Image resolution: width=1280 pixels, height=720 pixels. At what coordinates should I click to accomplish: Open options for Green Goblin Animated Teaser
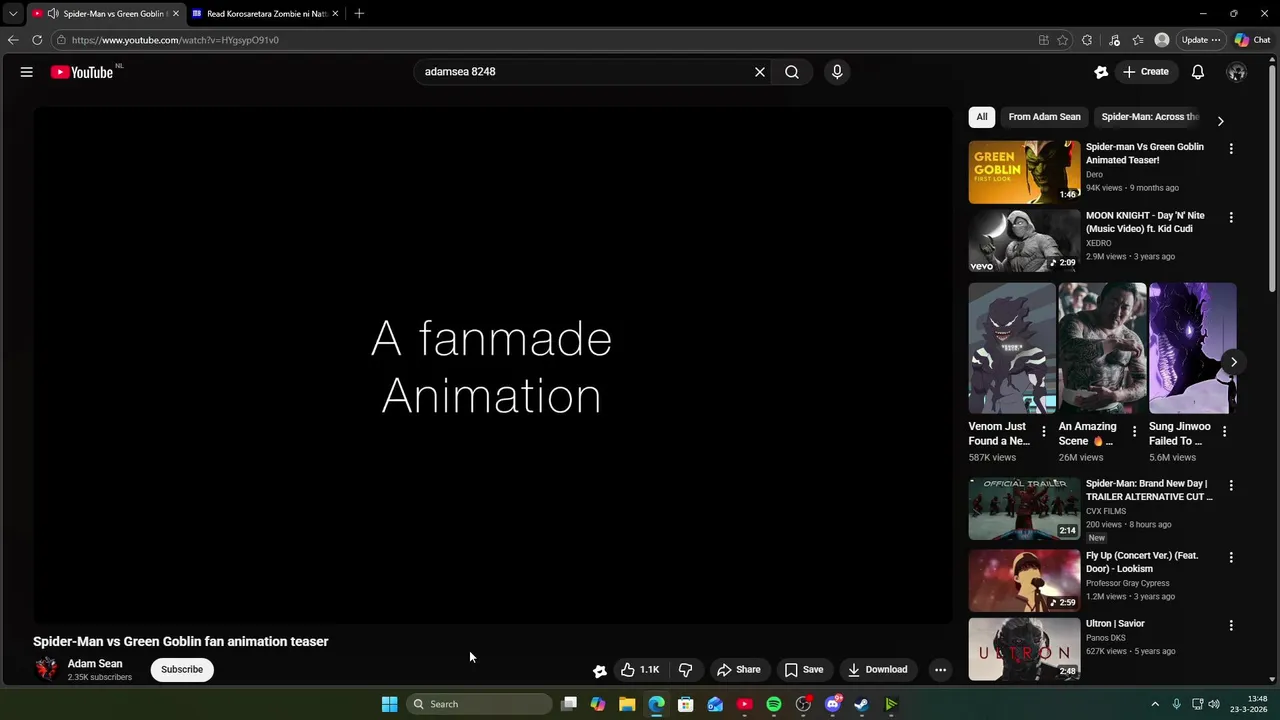(x=1231, y=149)
